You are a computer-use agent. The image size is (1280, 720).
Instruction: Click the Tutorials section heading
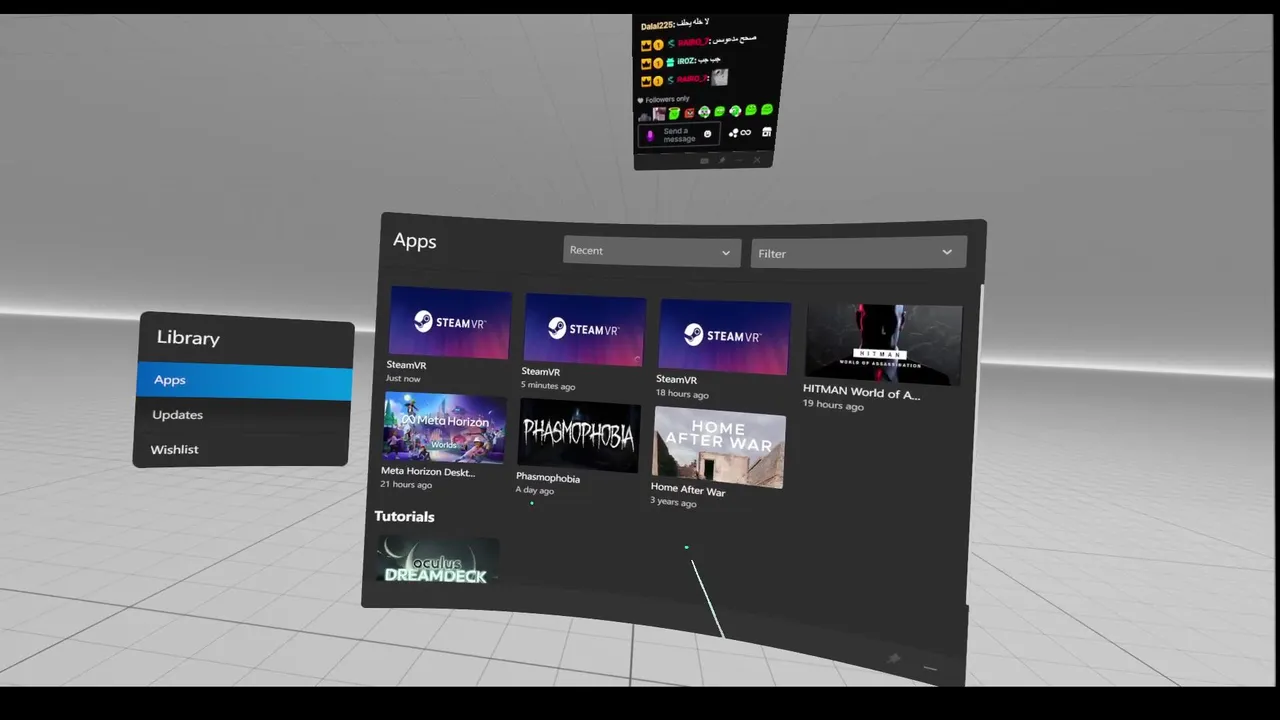coord(404,517)
